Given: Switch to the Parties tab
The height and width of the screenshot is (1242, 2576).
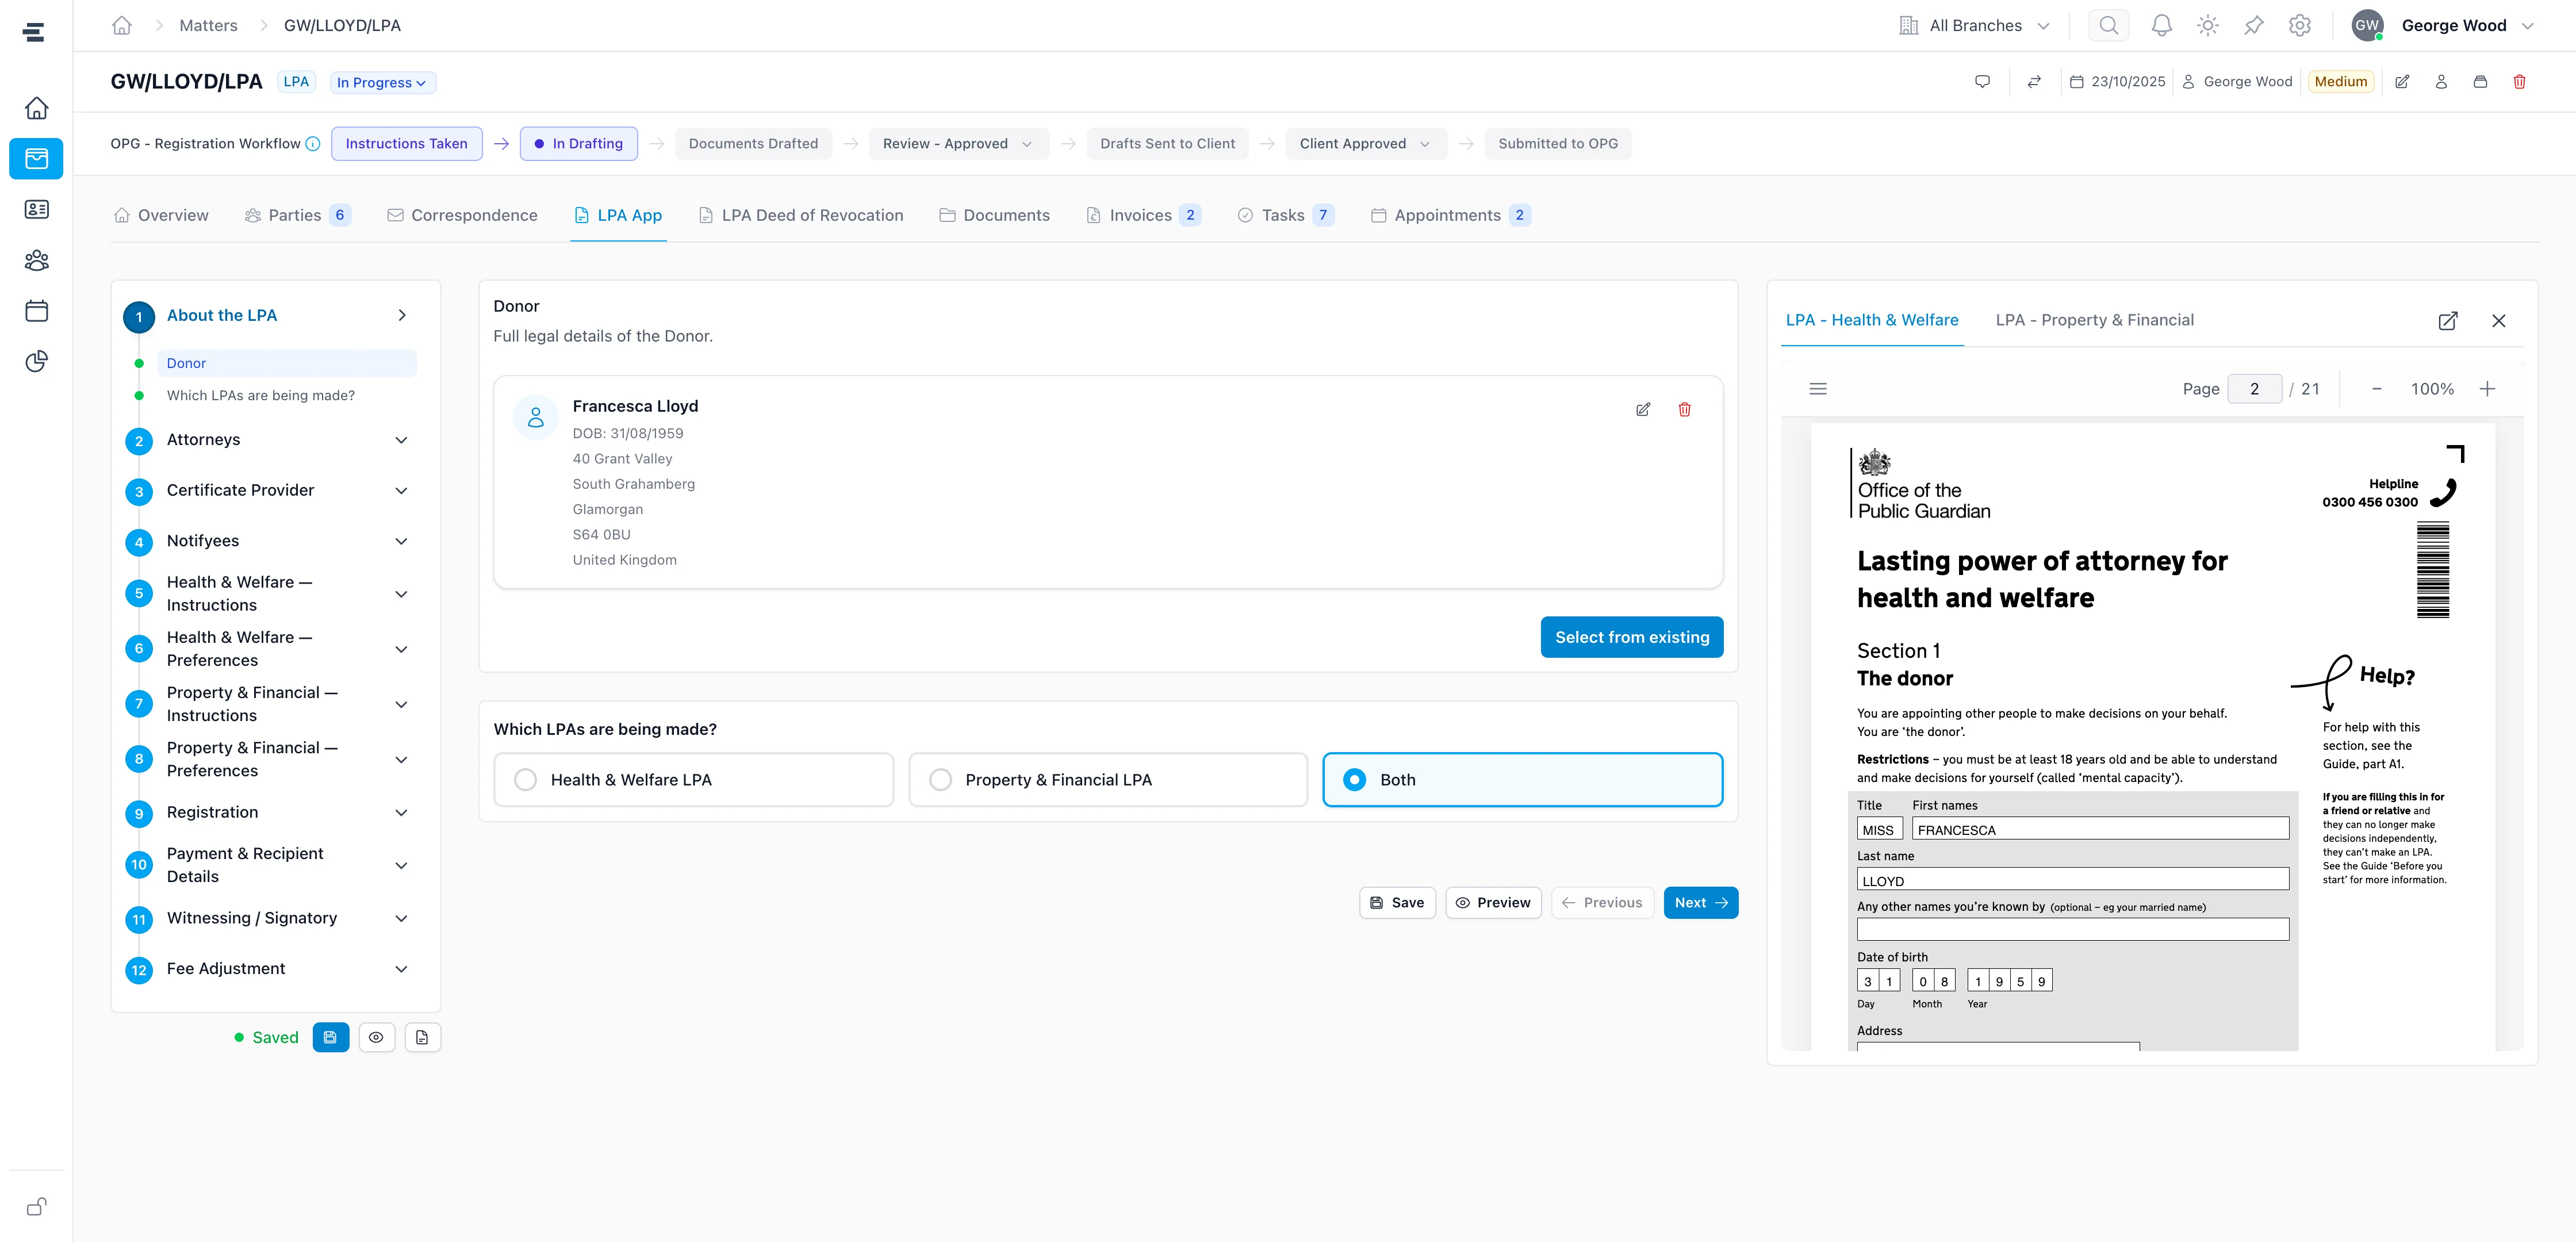Looking at the screenshot, I should point(297,216).
